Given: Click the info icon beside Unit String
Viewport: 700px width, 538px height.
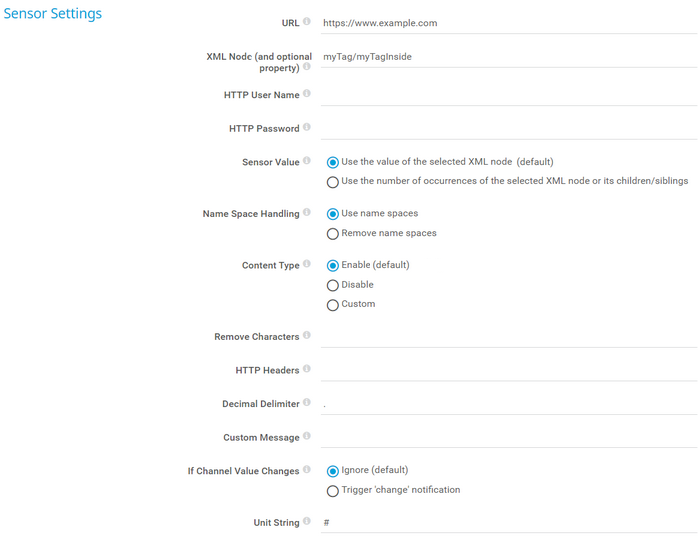Looking at the screenshot, I should [x=307, y=522].
